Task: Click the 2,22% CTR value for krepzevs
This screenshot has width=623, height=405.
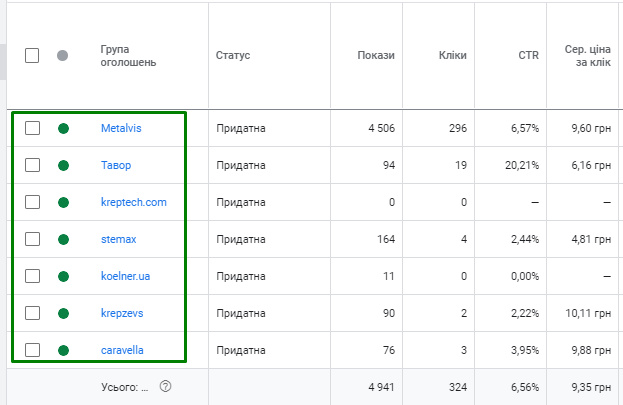Action: 525,313
